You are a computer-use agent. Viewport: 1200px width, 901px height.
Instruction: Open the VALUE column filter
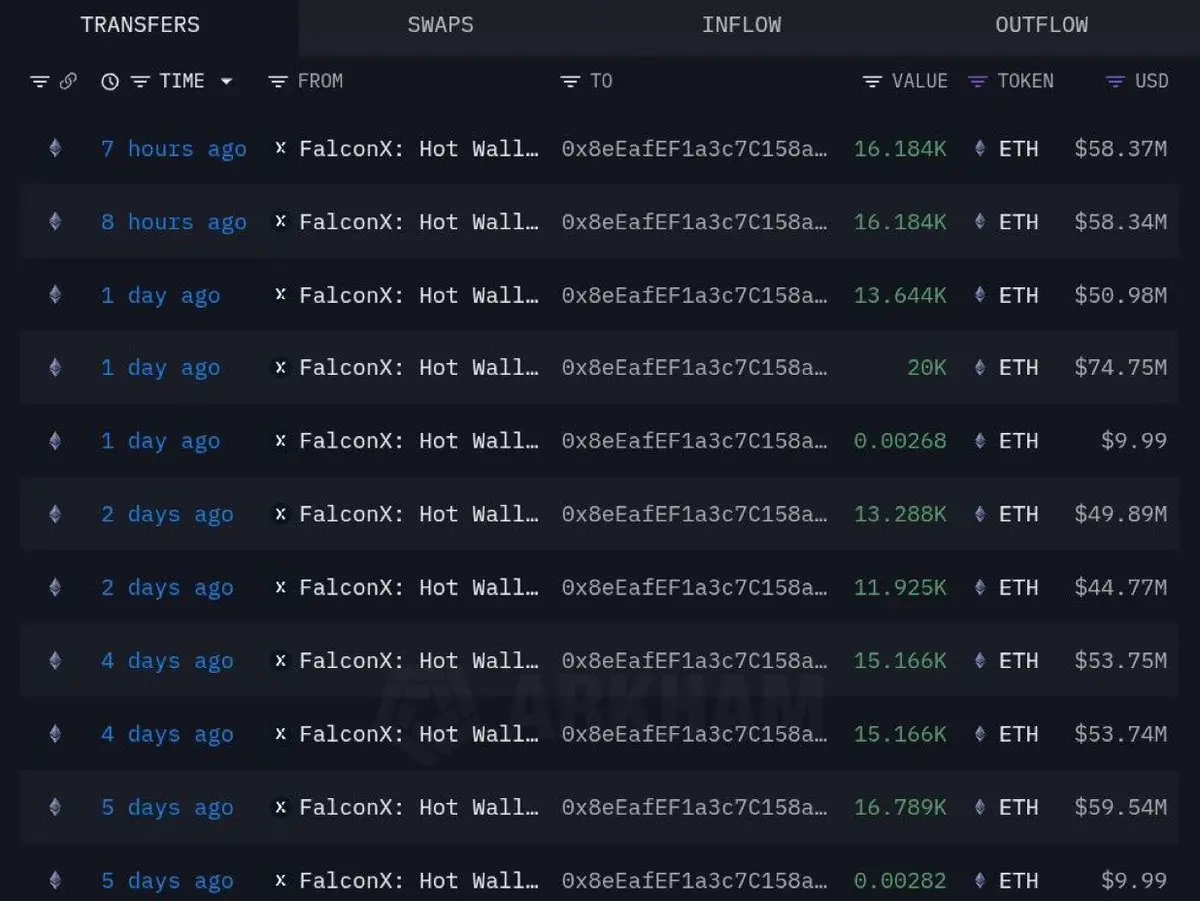pos(872,82)
